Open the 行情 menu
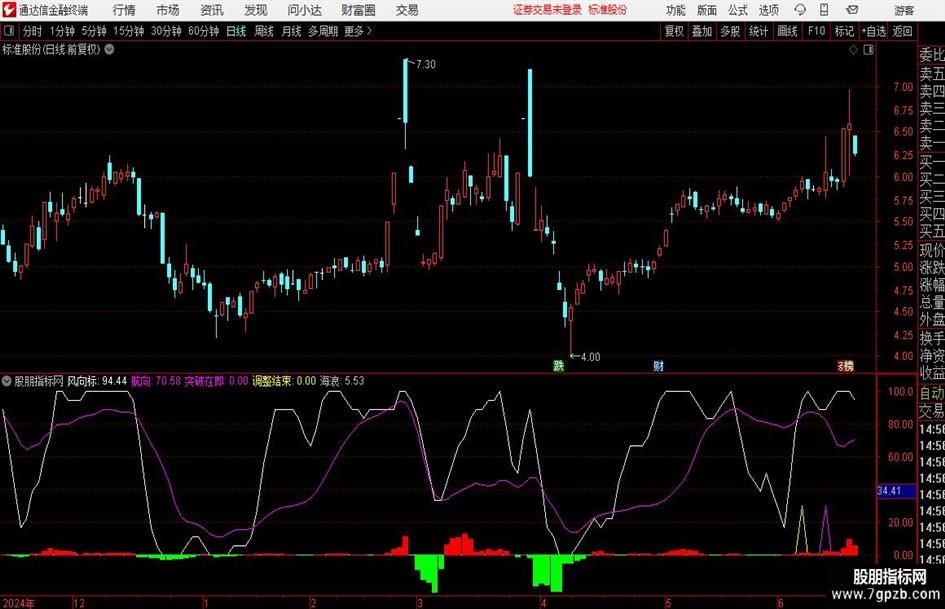945x609 pixels. 124,10
